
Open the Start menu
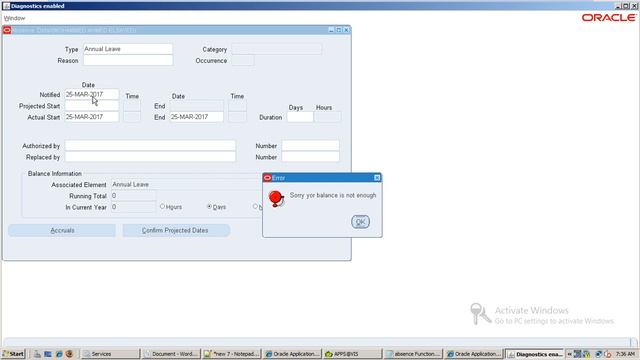click(13, 354)
